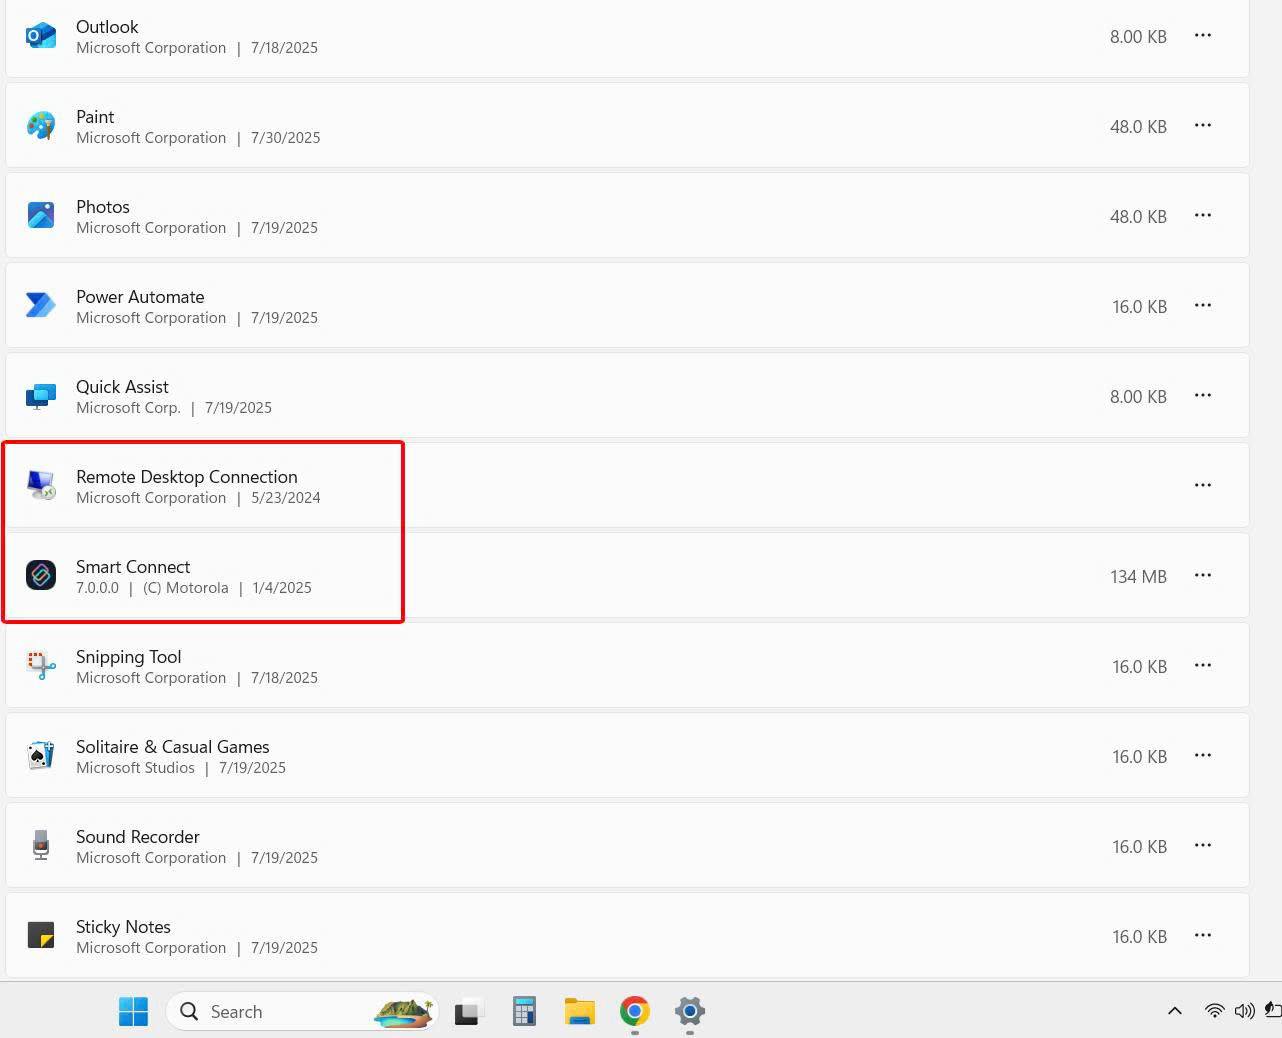This screenshot has height=1038, width=1282.
Task: Open the three-dot menu for Smart Connect
Action: 1202,576
